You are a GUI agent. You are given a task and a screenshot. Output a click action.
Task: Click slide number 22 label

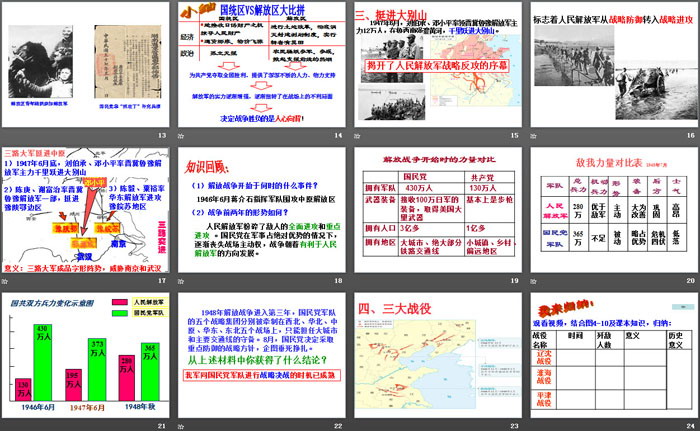(x=338, y=426)
